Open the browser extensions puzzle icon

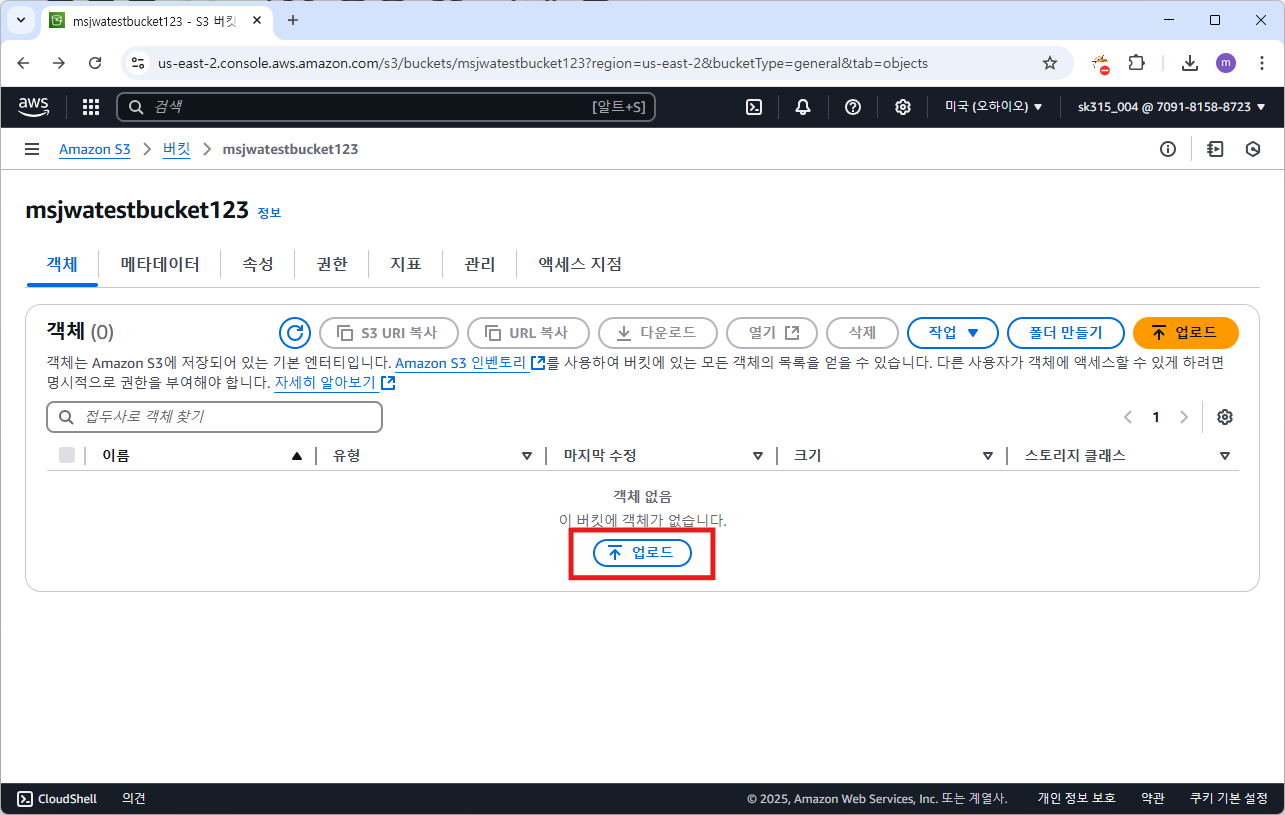point(1137,63)
